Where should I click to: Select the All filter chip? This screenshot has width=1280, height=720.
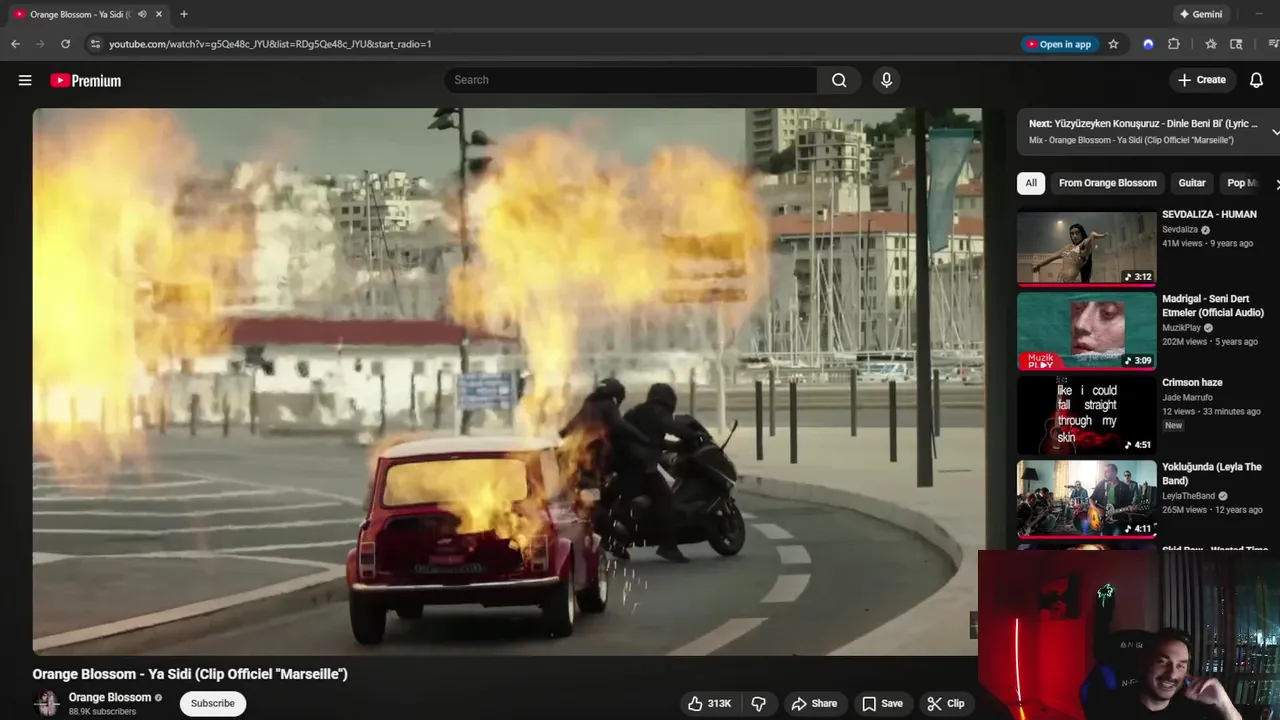(1031, 183)
